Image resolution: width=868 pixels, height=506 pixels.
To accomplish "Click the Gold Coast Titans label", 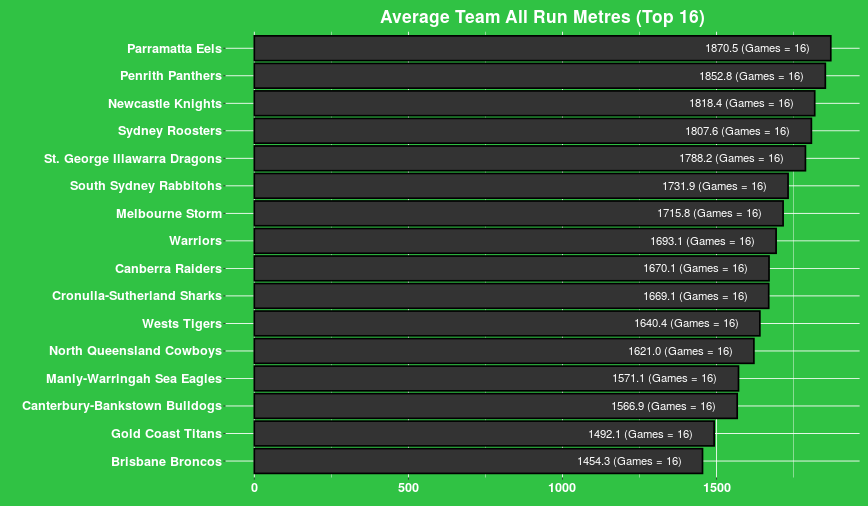I will point(166,433).
